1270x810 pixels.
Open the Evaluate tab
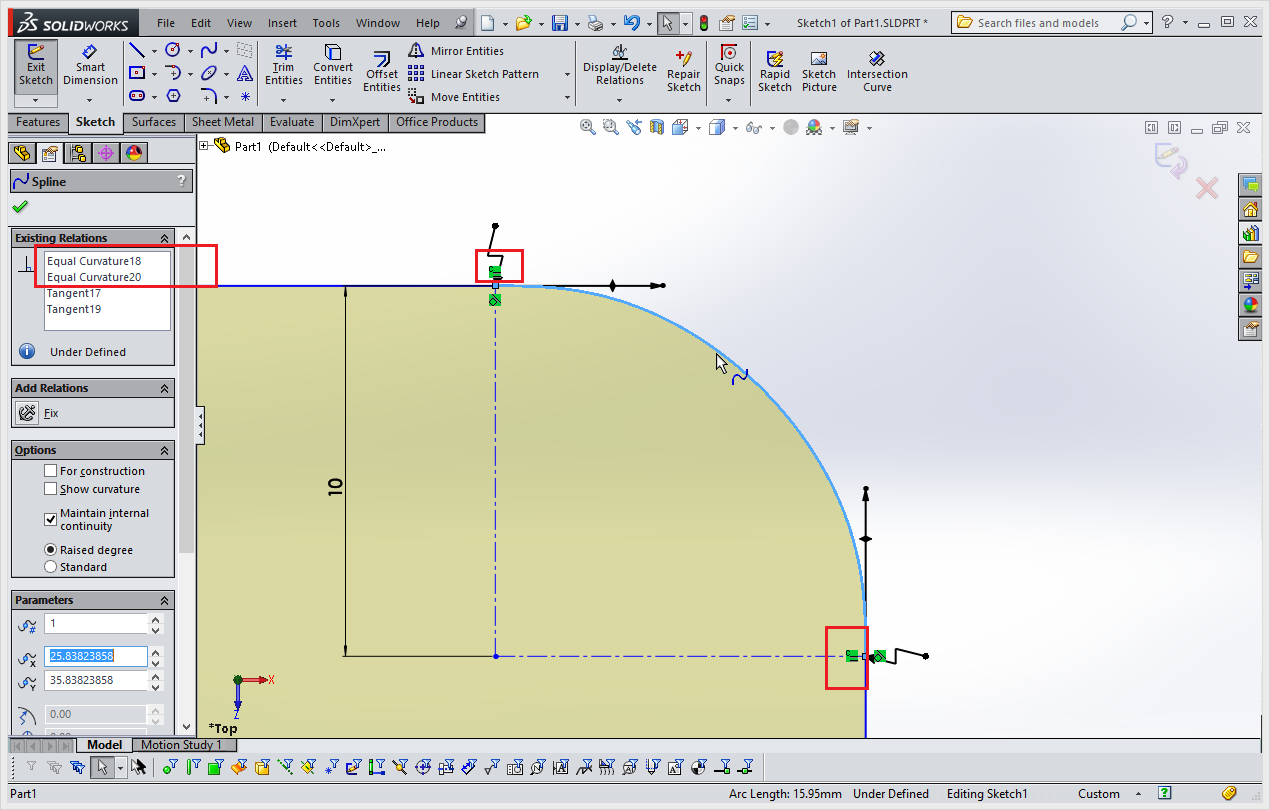(292, 122)
